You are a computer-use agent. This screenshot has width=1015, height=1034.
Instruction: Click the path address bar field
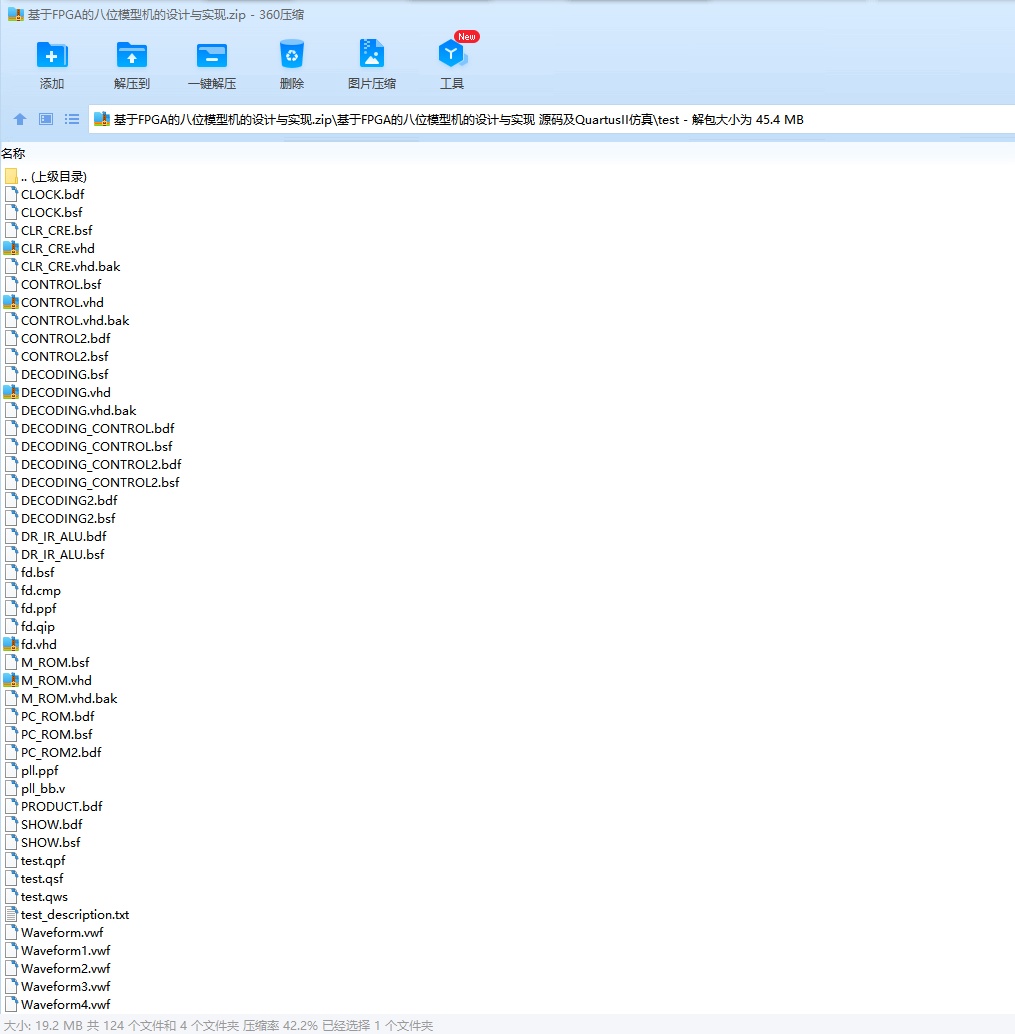(551, 119)
